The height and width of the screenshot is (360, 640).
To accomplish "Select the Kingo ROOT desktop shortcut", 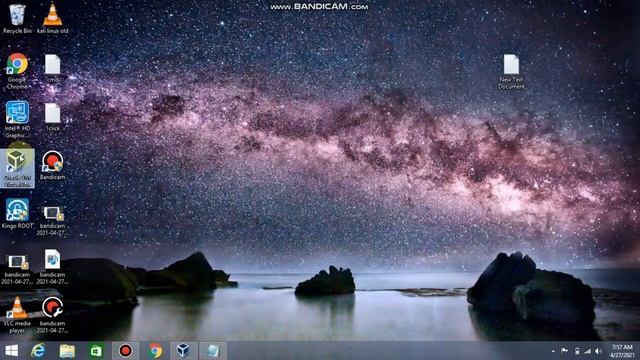I will coord(17,213).
